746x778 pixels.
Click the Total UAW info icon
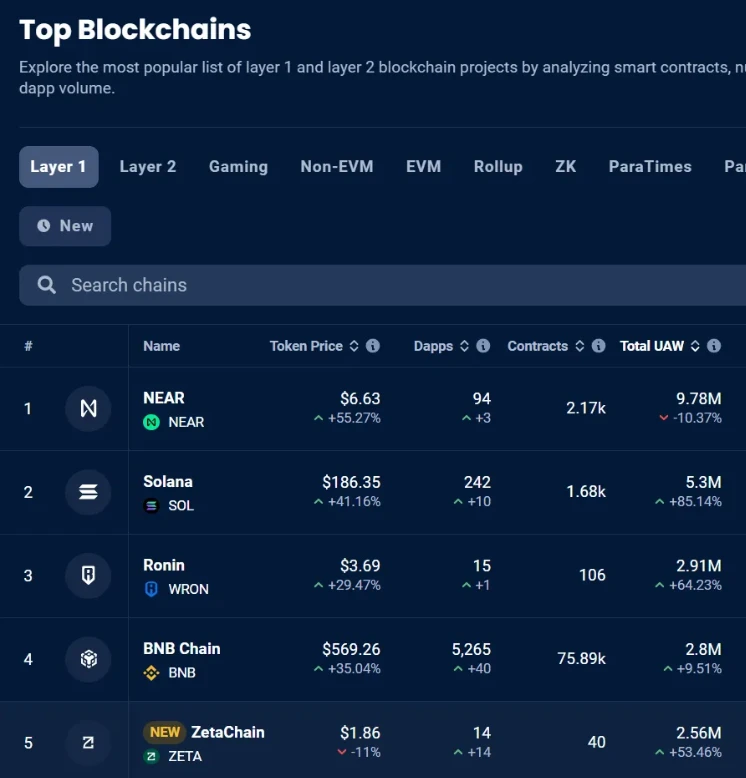click(714, 346)
